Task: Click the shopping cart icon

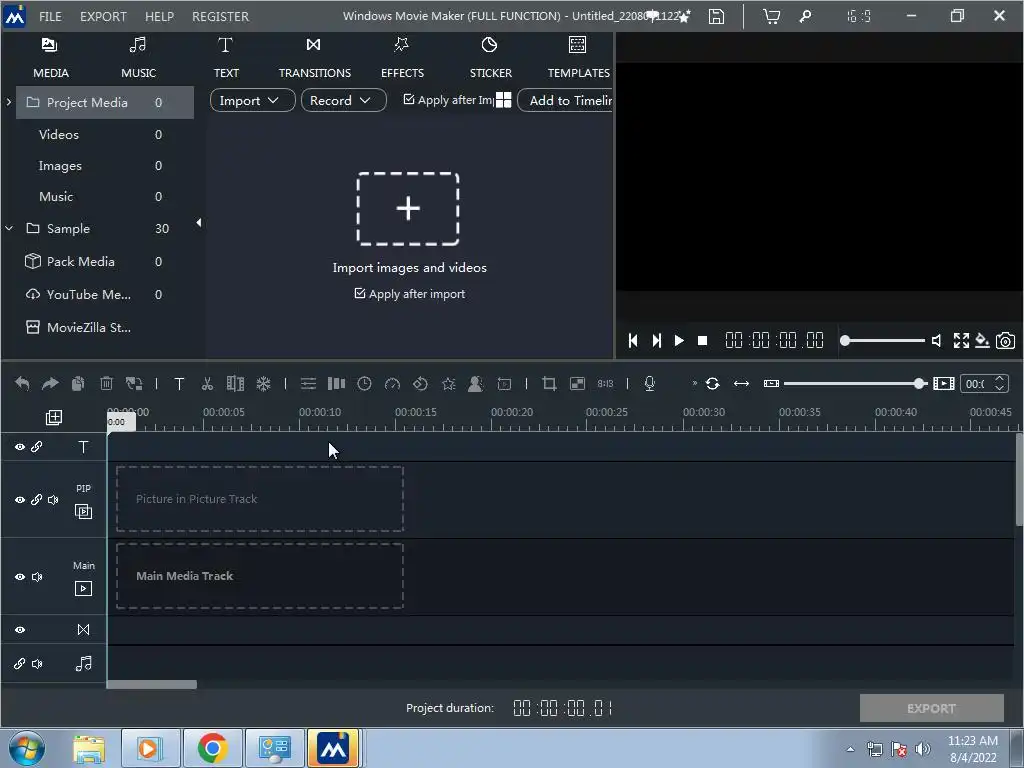Action: (x=771, y=16)
